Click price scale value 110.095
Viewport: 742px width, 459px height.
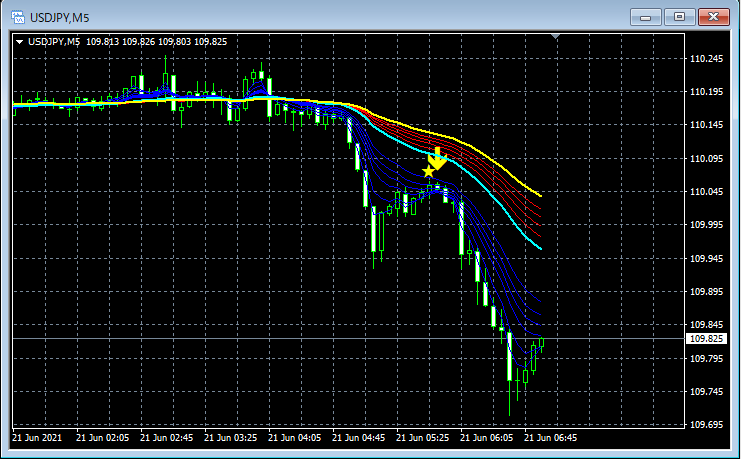707,159
